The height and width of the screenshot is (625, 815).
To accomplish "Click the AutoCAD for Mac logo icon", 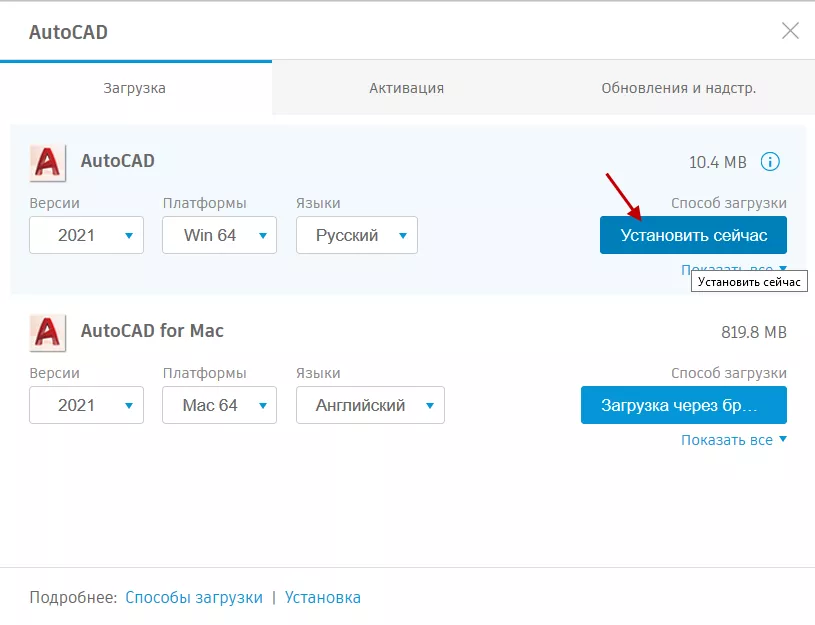I will (x=48, y=332).
